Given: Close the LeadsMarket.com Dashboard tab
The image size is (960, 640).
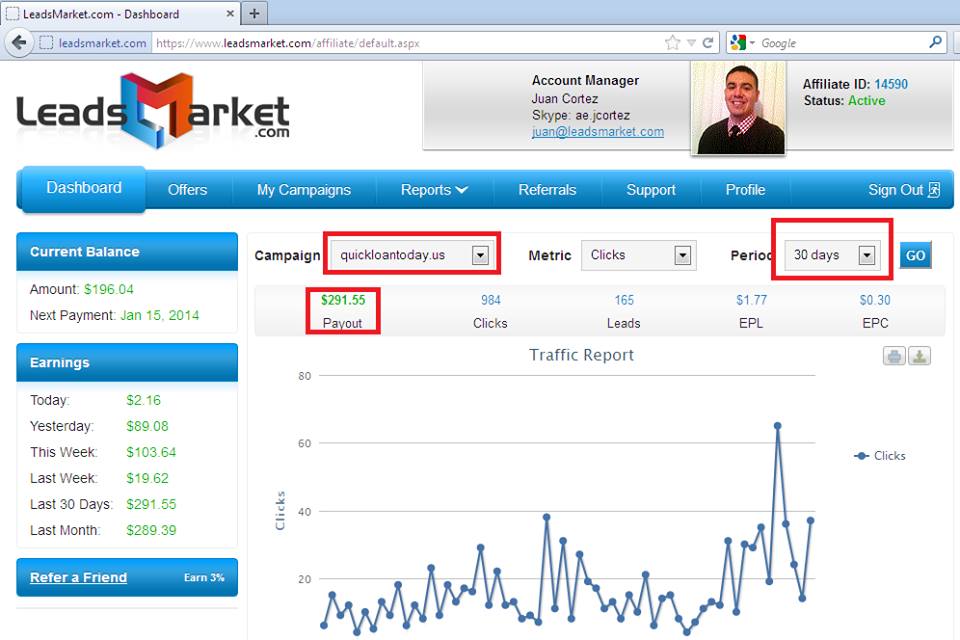Looking at the screenshot, I should point(230,13).
